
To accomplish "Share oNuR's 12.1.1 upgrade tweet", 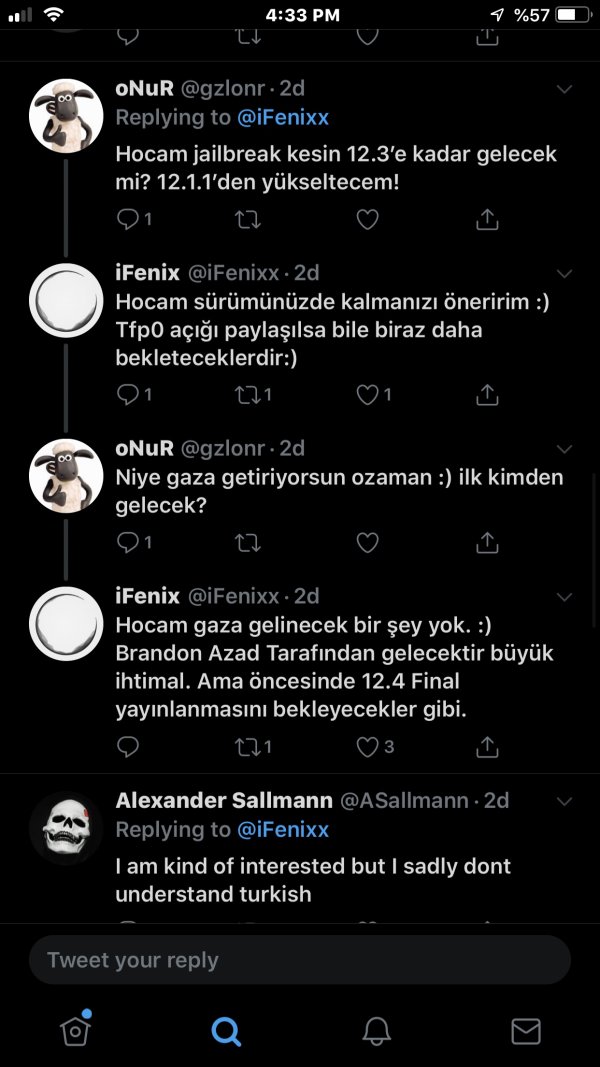I will coord(487,218).
